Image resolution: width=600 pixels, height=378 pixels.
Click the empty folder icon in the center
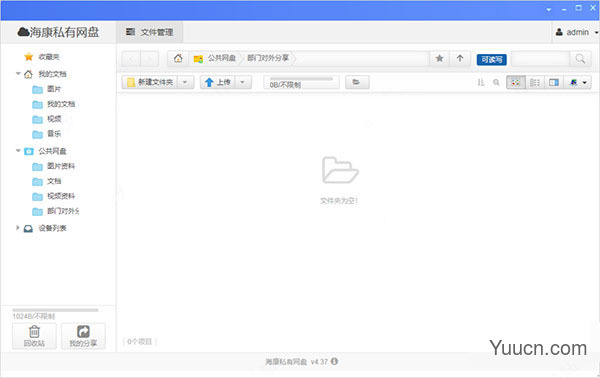tap(340, 170)
